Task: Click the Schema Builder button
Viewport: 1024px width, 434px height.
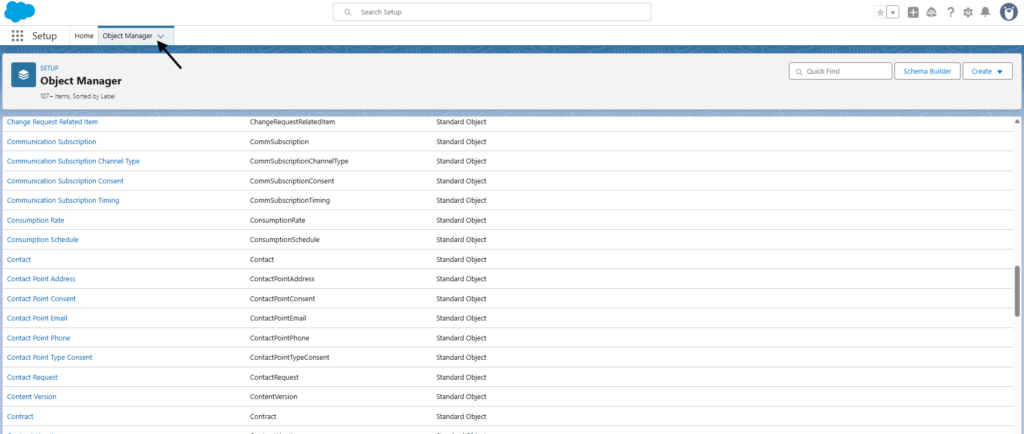Action: 929,71
